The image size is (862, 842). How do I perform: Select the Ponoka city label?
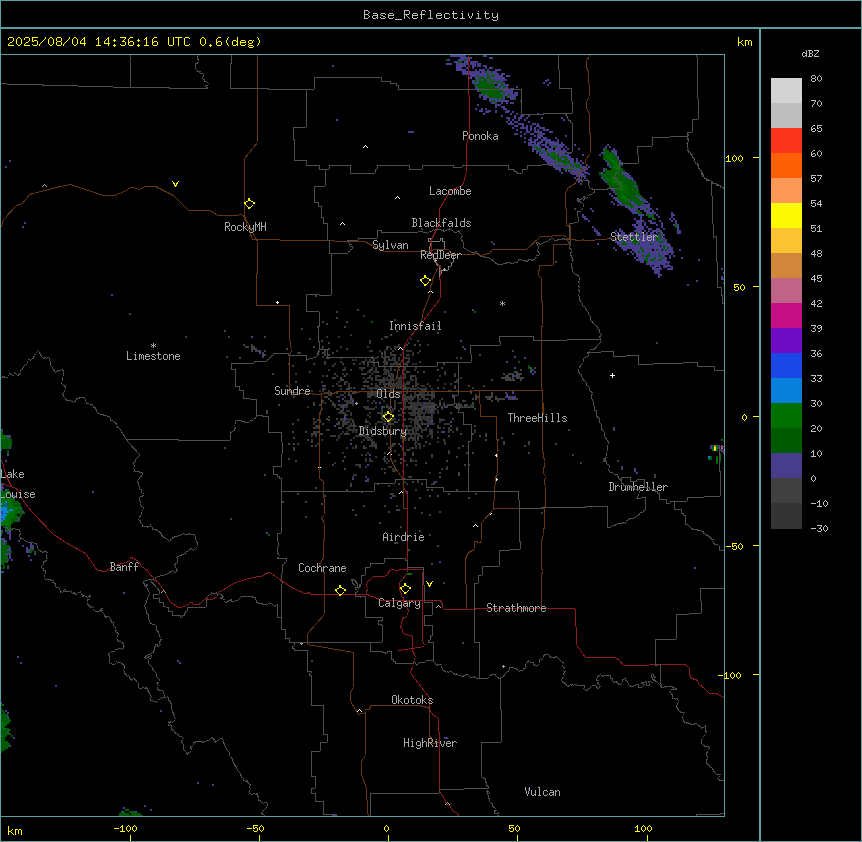480,136
